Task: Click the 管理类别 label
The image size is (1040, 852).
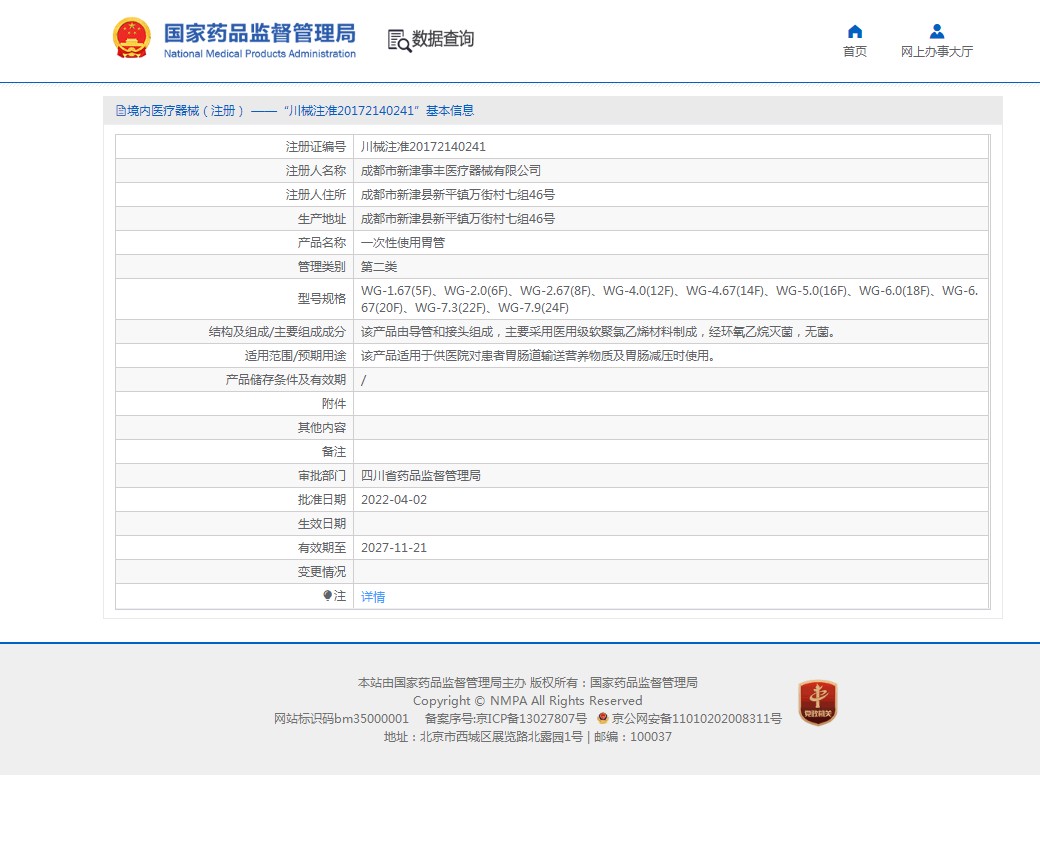Action: pyautogui.click(x=322, y=267)
